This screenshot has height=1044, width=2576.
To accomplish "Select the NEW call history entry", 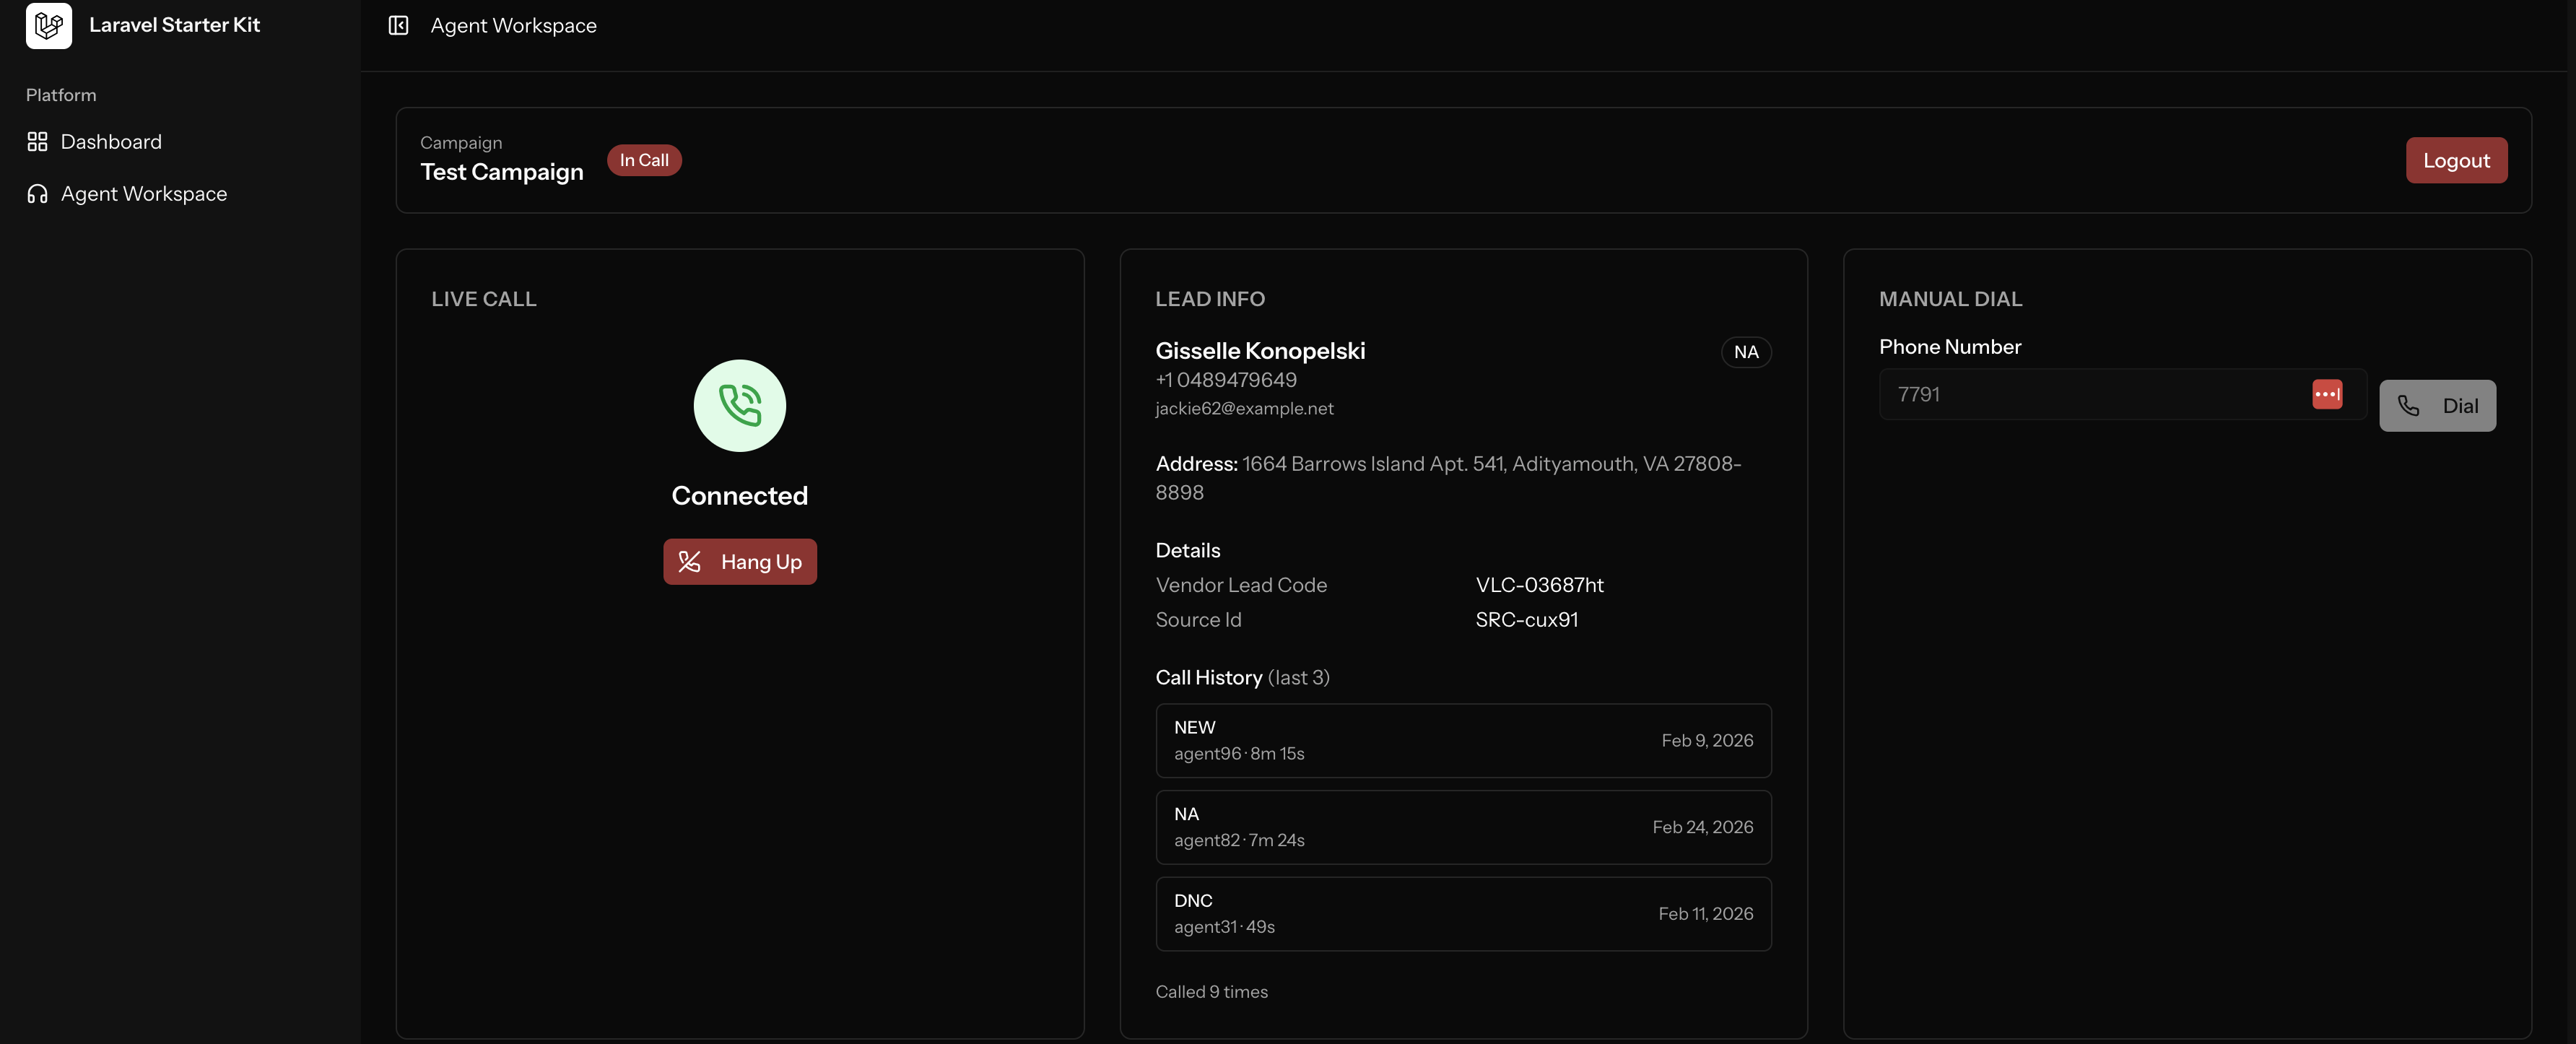I will 1463,741.
